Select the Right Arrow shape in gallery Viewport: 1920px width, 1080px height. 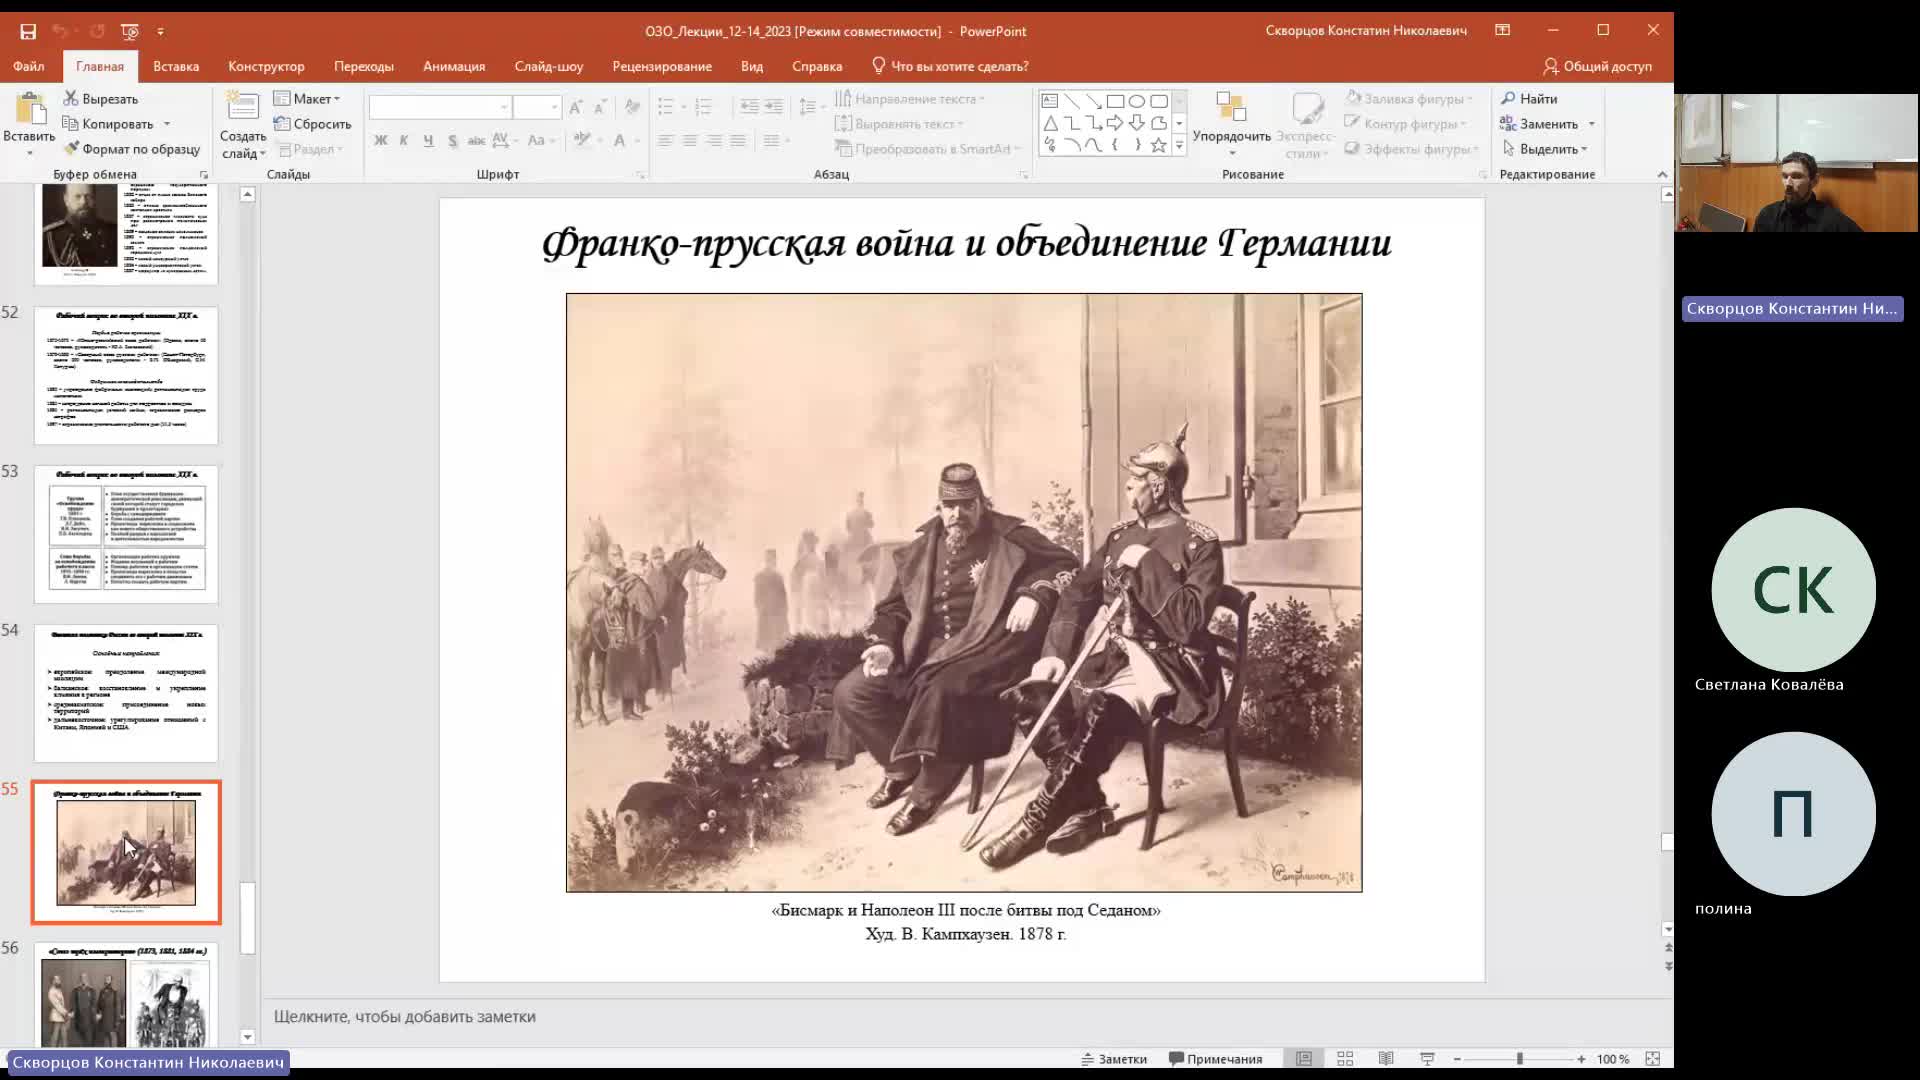(x=1115, y=123)
